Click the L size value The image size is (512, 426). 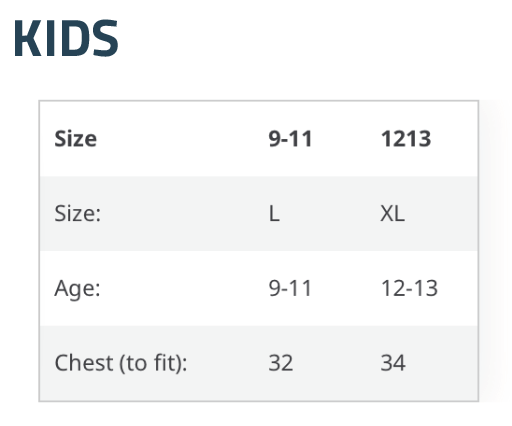(x=274, y=213)
